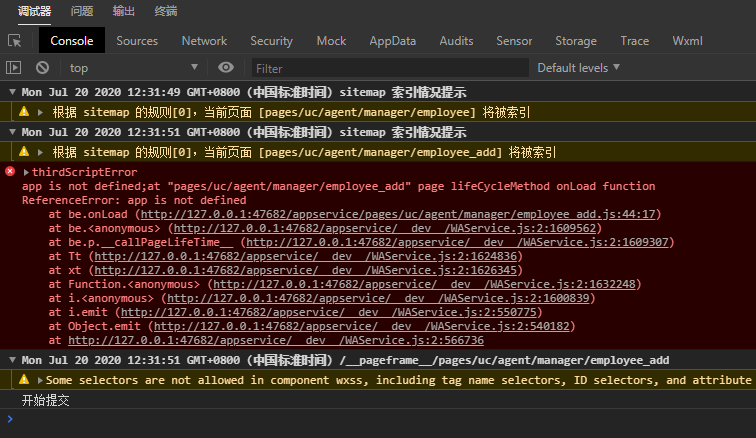Click the 'ReferenceError: app is not defined' line

click(134, 200)
